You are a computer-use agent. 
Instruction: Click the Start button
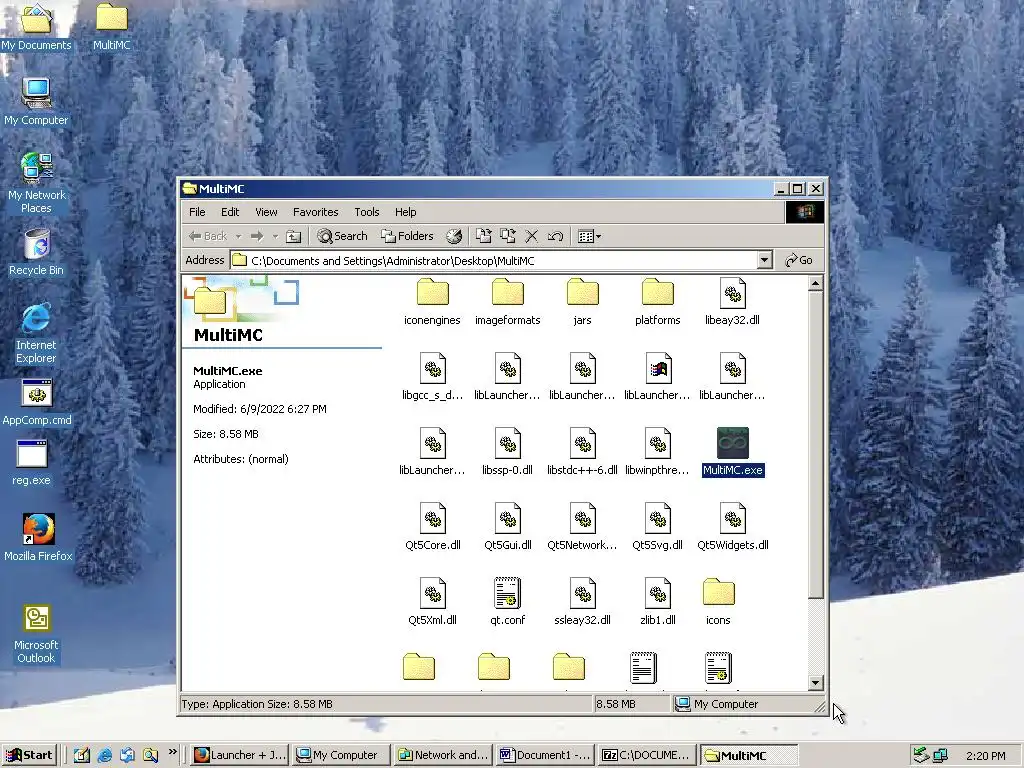(x=29, y=755)
